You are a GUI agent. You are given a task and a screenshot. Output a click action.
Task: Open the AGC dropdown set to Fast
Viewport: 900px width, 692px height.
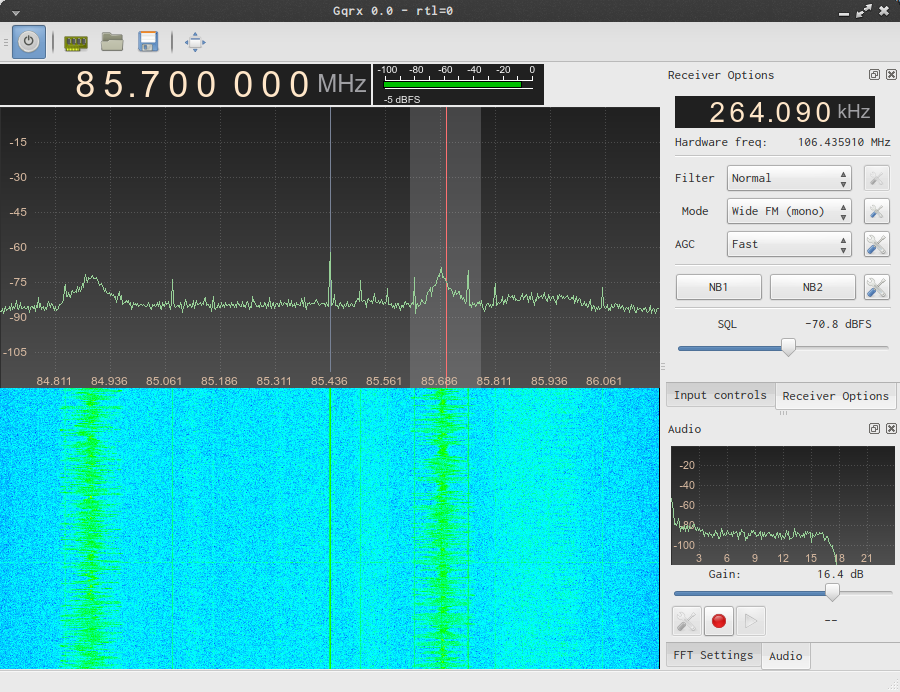click(789, 244)
